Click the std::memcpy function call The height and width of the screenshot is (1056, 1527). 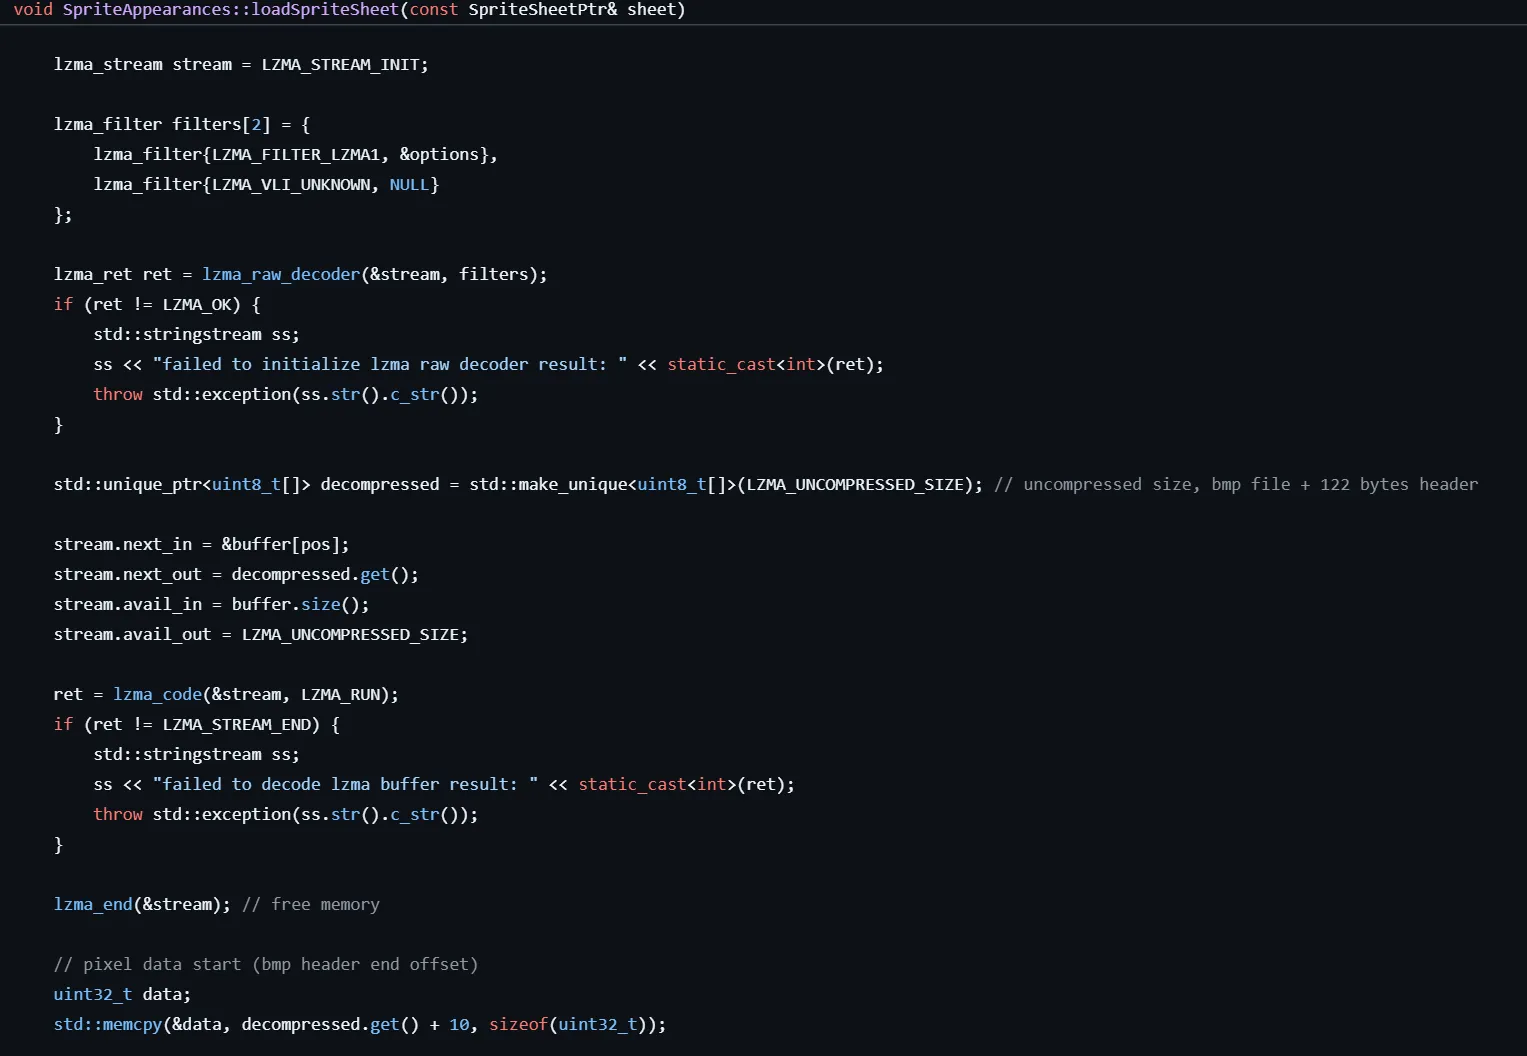point(108,1024)
